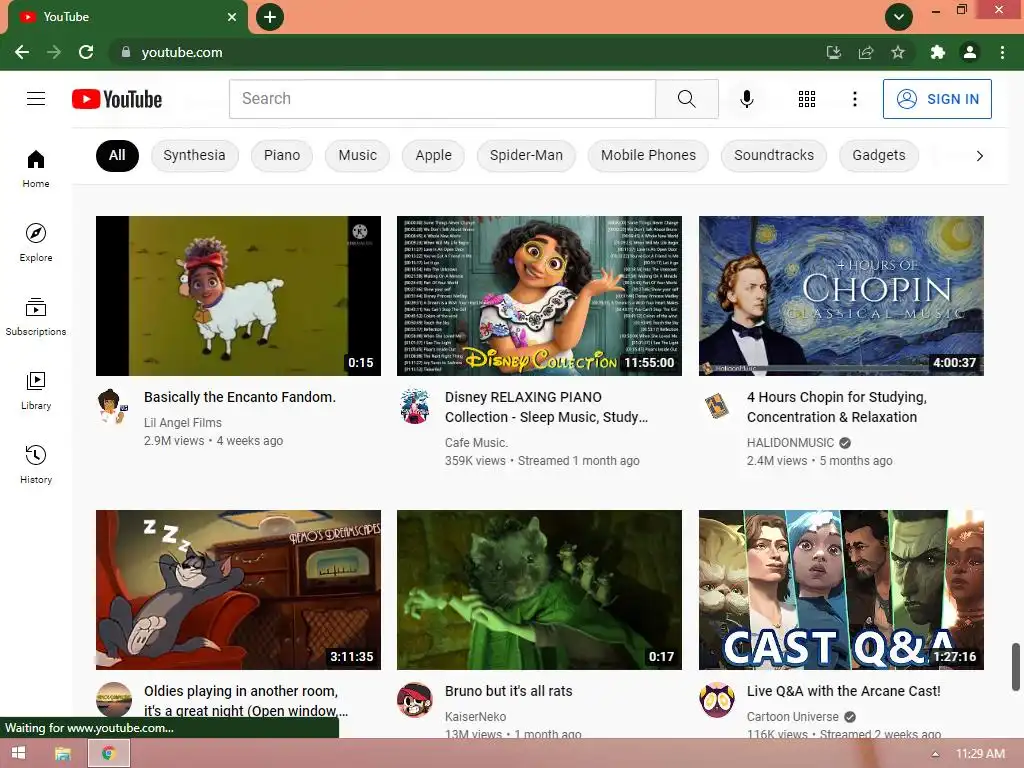The image size is (1024, 768).
Task: Open Explore in sidebar
Action: pyautogui.click(x=36, y=242)
